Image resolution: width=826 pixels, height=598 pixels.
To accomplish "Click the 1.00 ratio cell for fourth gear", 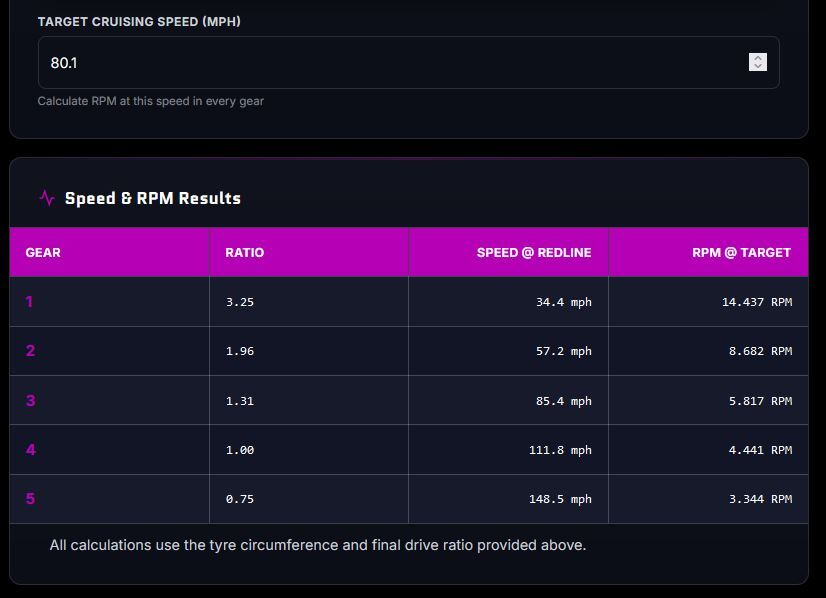I will [x=240, y=450].
